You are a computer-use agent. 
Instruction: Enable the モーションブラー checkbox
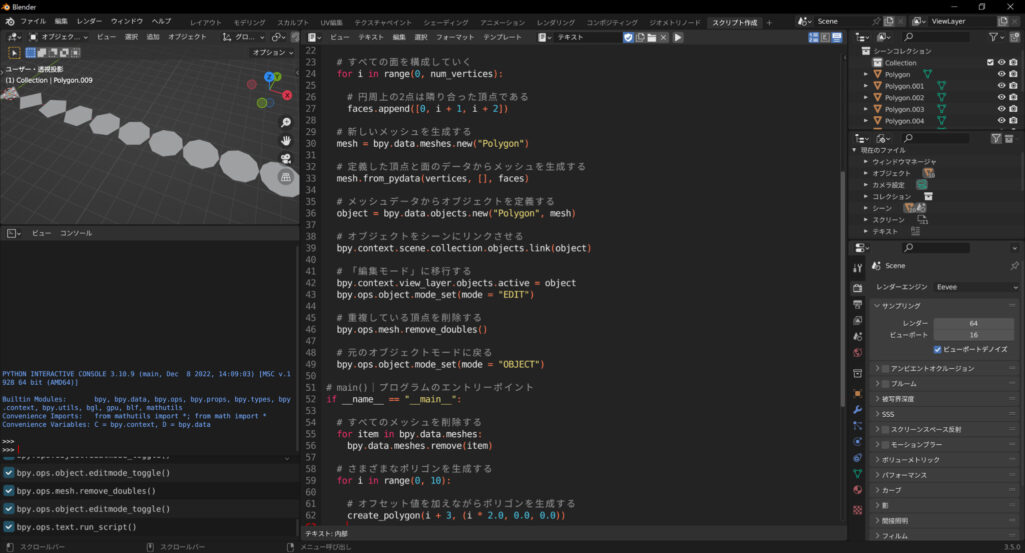coord(885,445)
